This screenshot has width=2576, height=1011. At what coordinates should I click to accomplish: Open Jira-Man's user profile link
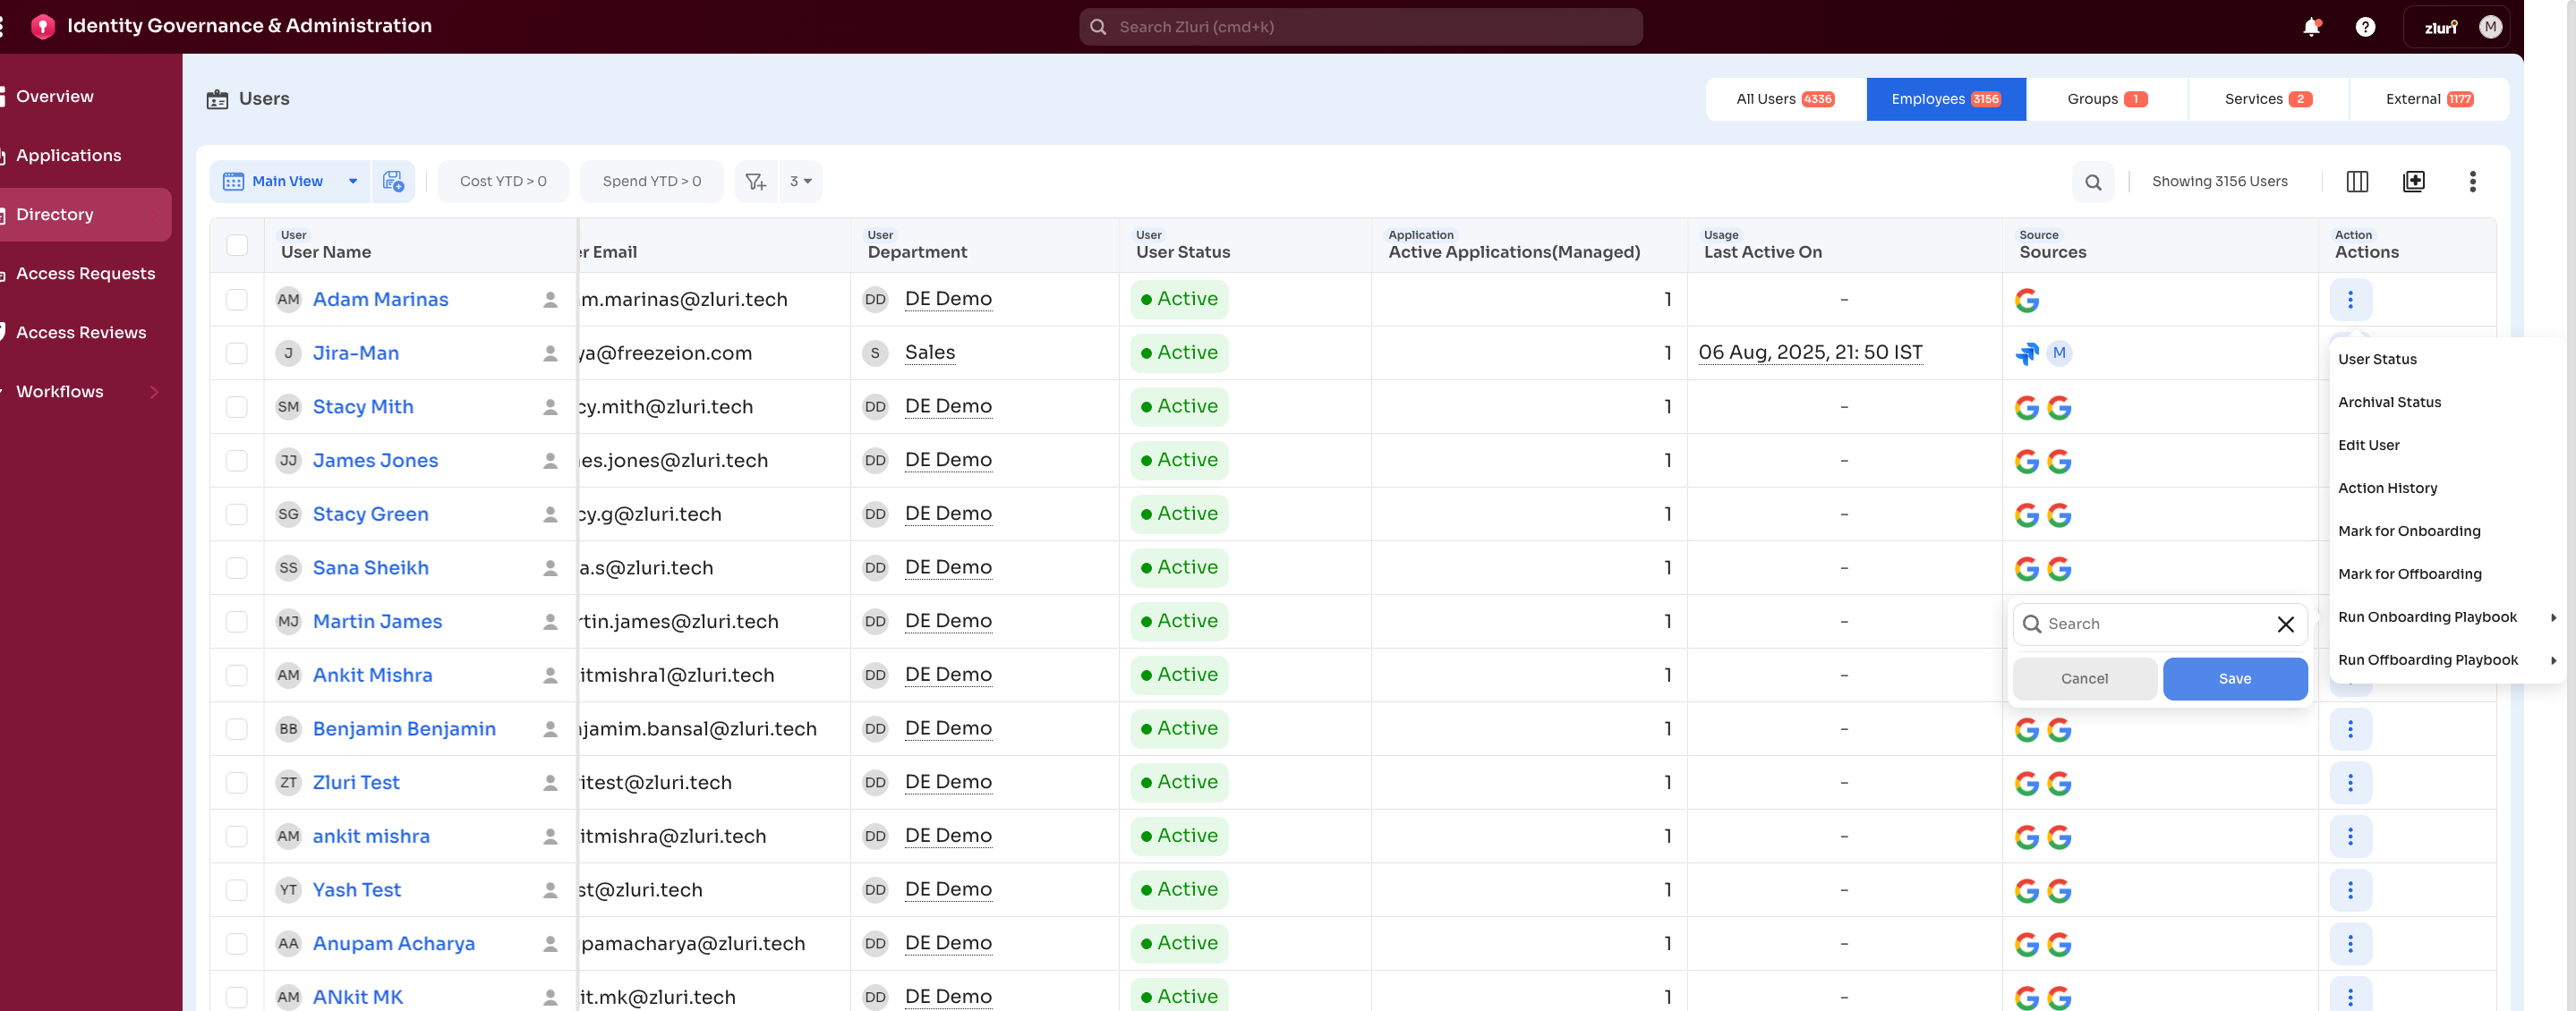point(357,352)
